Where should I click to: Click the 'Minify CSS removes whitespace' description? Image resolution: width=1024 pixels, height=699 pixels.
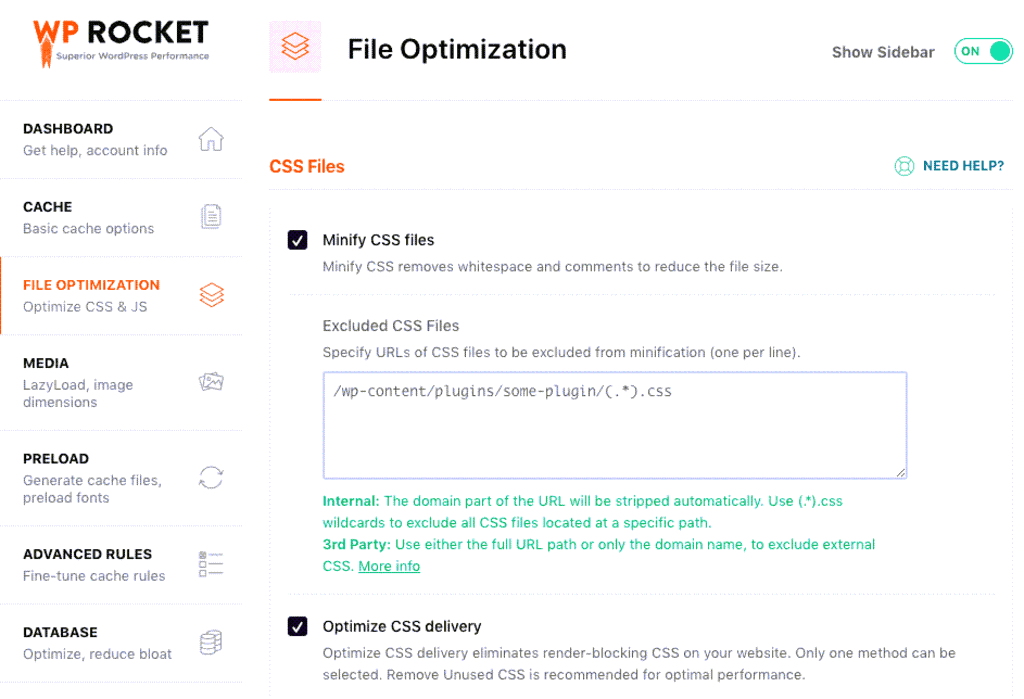(552, 267)
